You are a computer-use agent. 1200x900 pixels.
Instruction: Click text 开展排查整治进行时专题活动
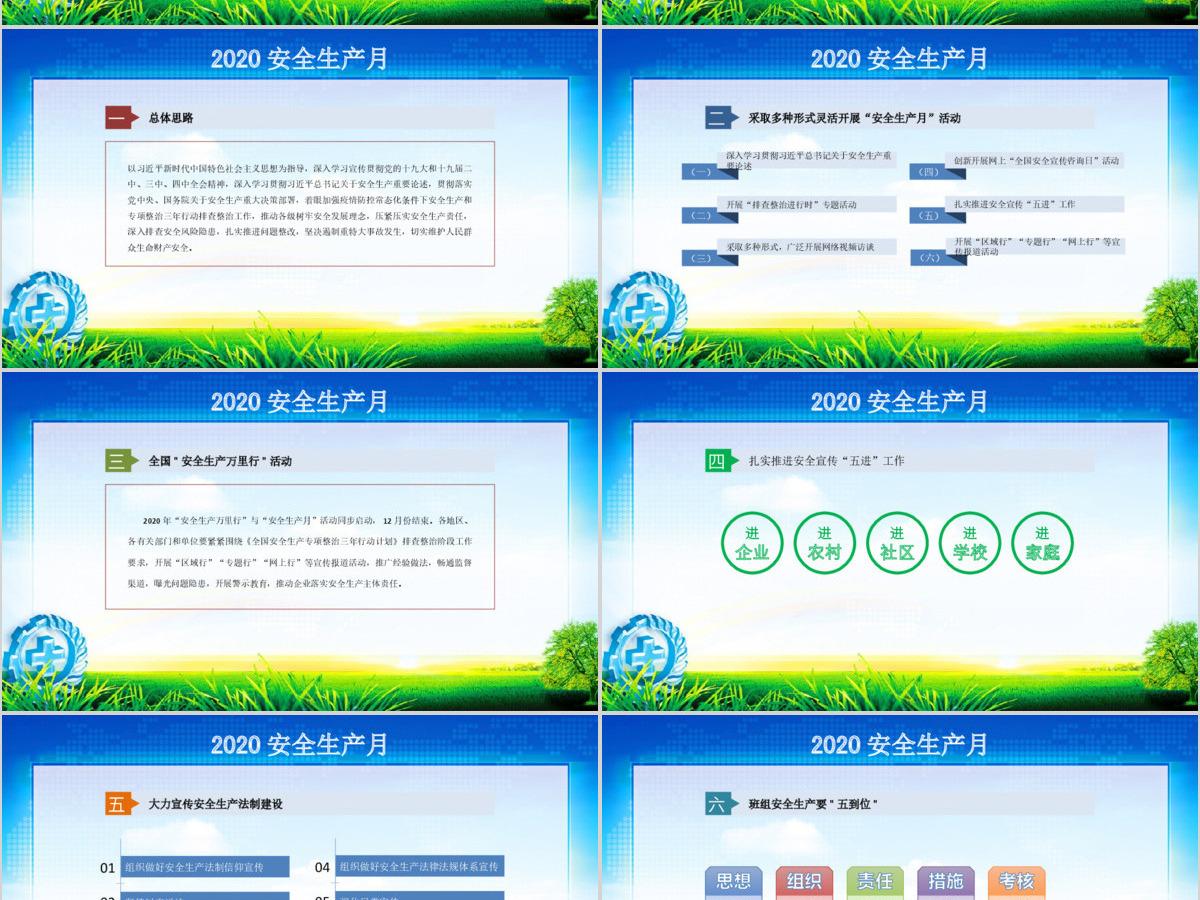pos(791,205)
